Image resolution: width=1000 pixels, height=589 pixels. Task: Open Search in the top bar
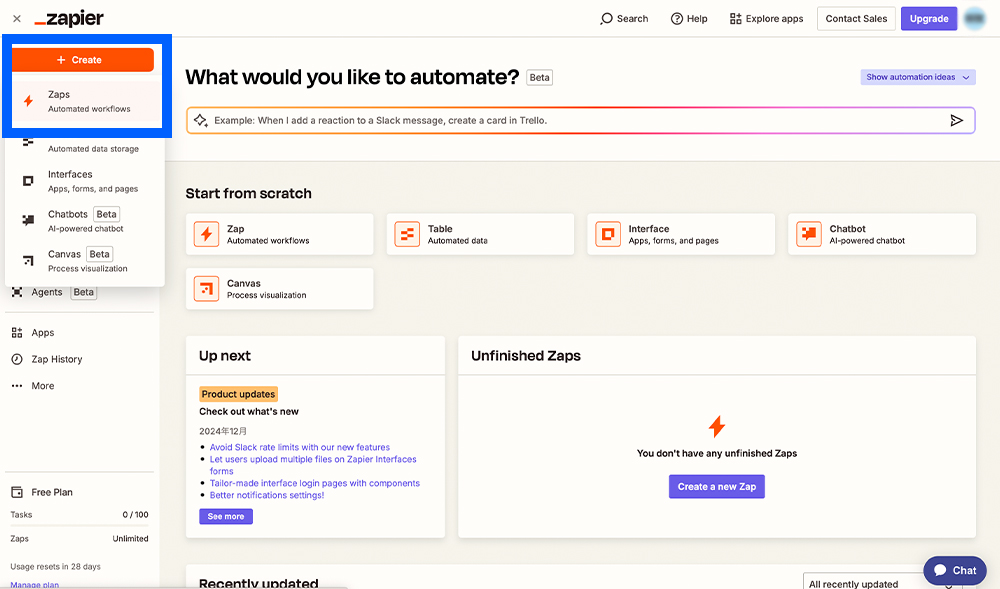point(624,18)
